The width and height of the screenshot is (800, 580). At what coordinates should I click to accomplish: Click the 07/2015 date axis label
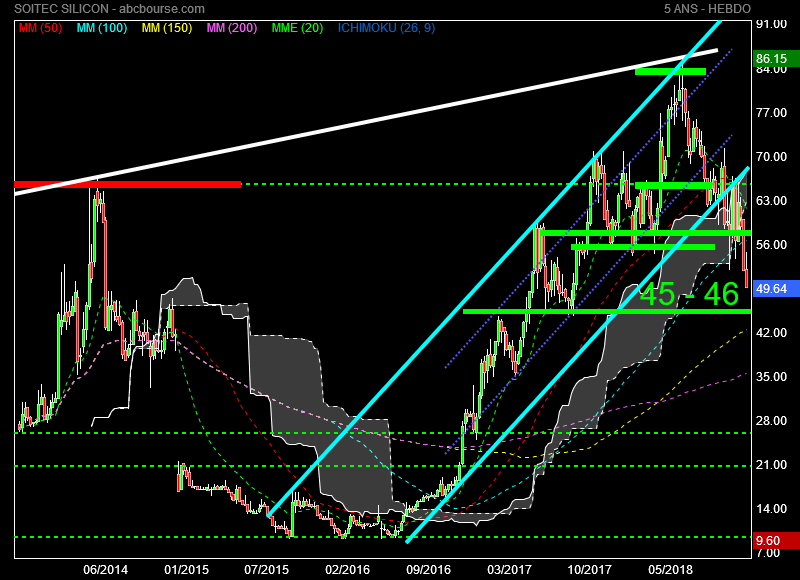(x=267, y=570)
